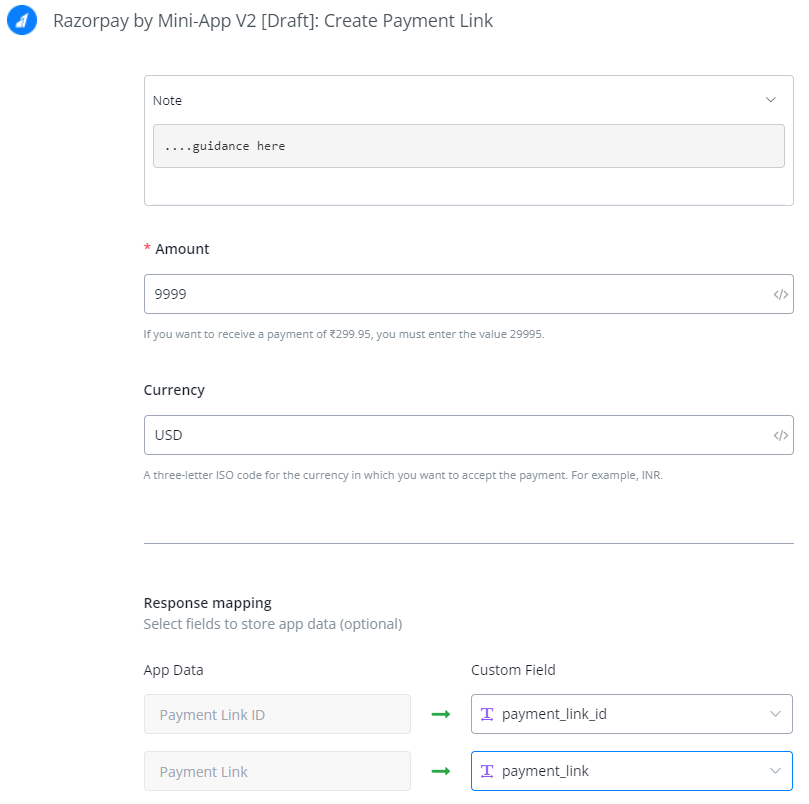Click the Razorpay app logo icon

[x=22, y=21]
